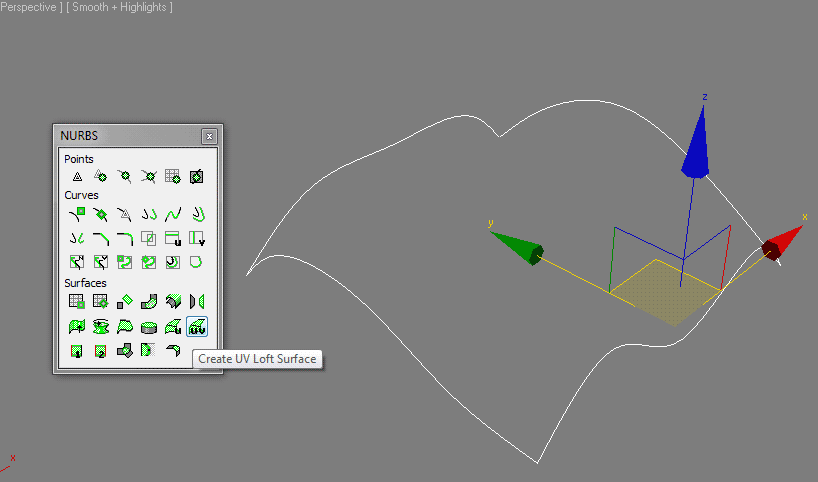Select the Create CV Curve tool
This screenshot has height=482, width=818.
click(x=77, y=214)
